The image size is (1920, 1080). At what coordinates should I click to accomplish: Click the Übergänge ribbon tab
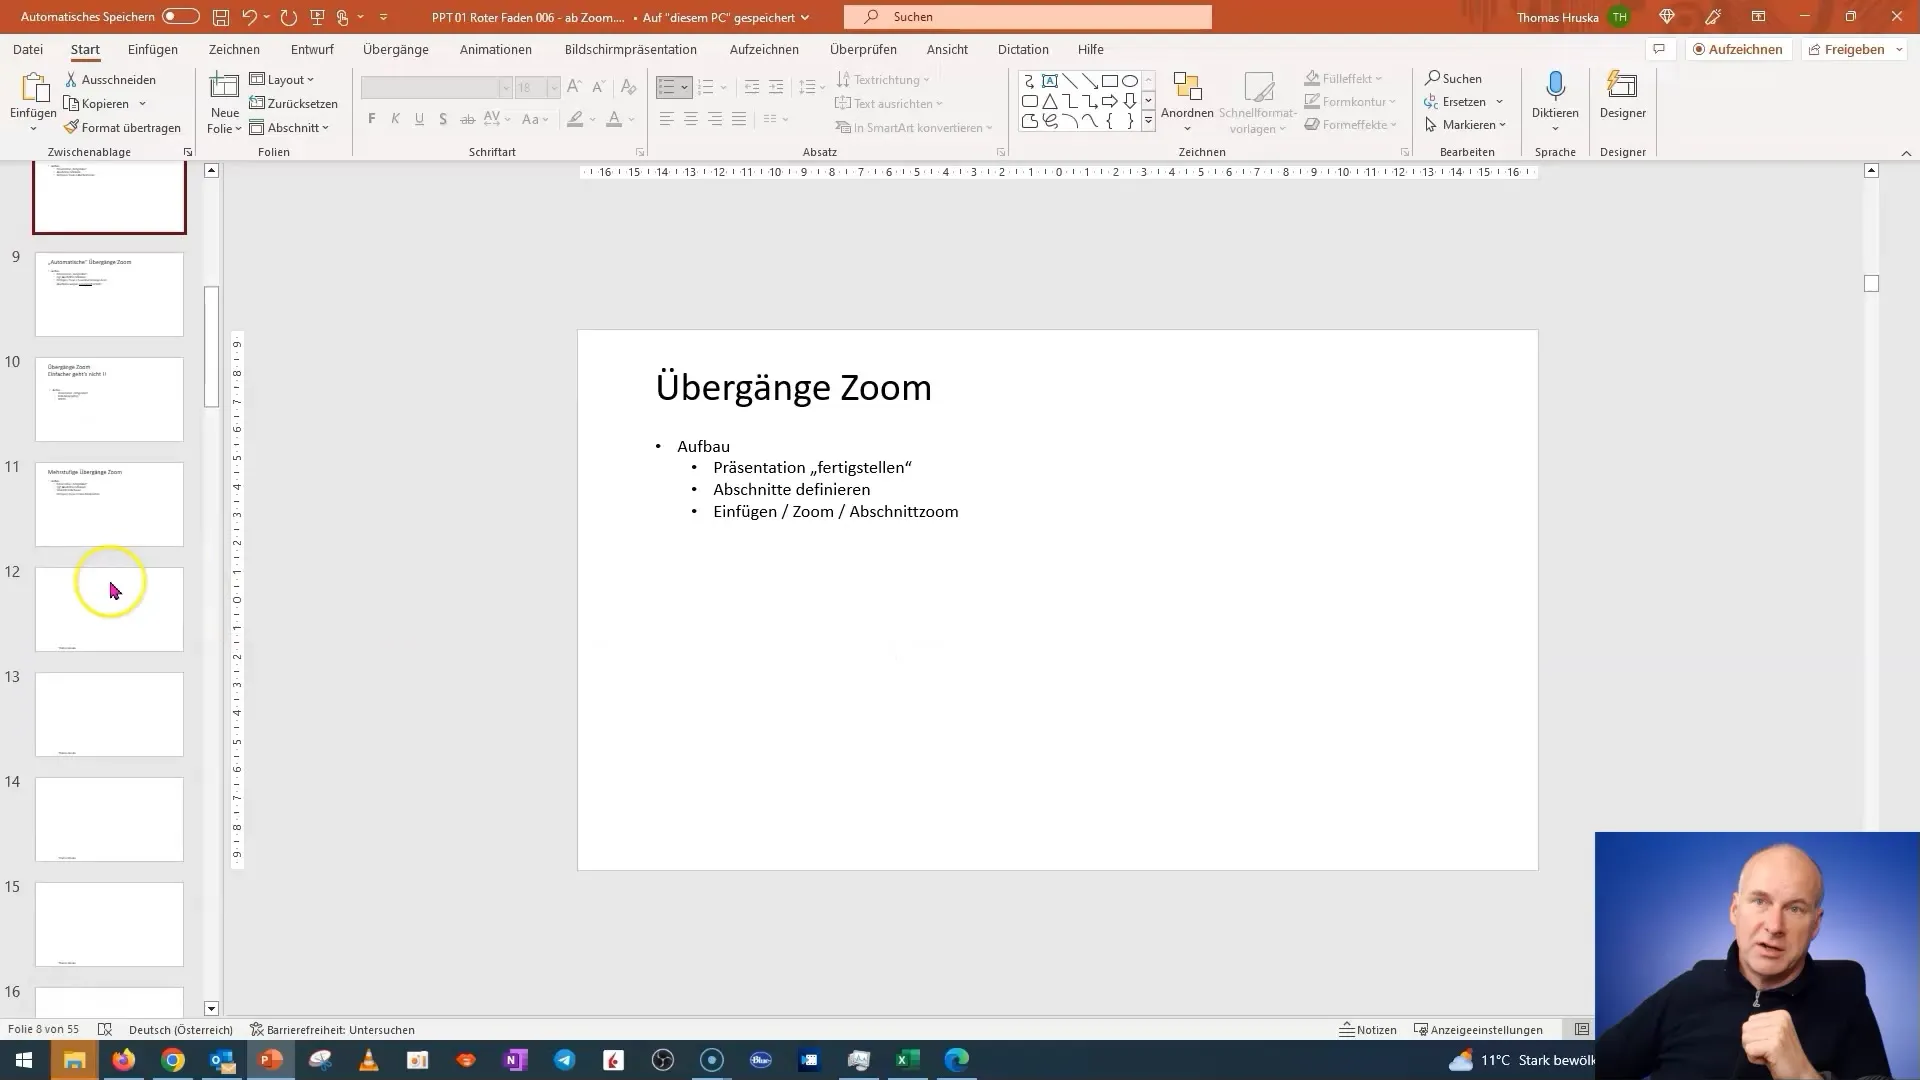tap(394, 49)
